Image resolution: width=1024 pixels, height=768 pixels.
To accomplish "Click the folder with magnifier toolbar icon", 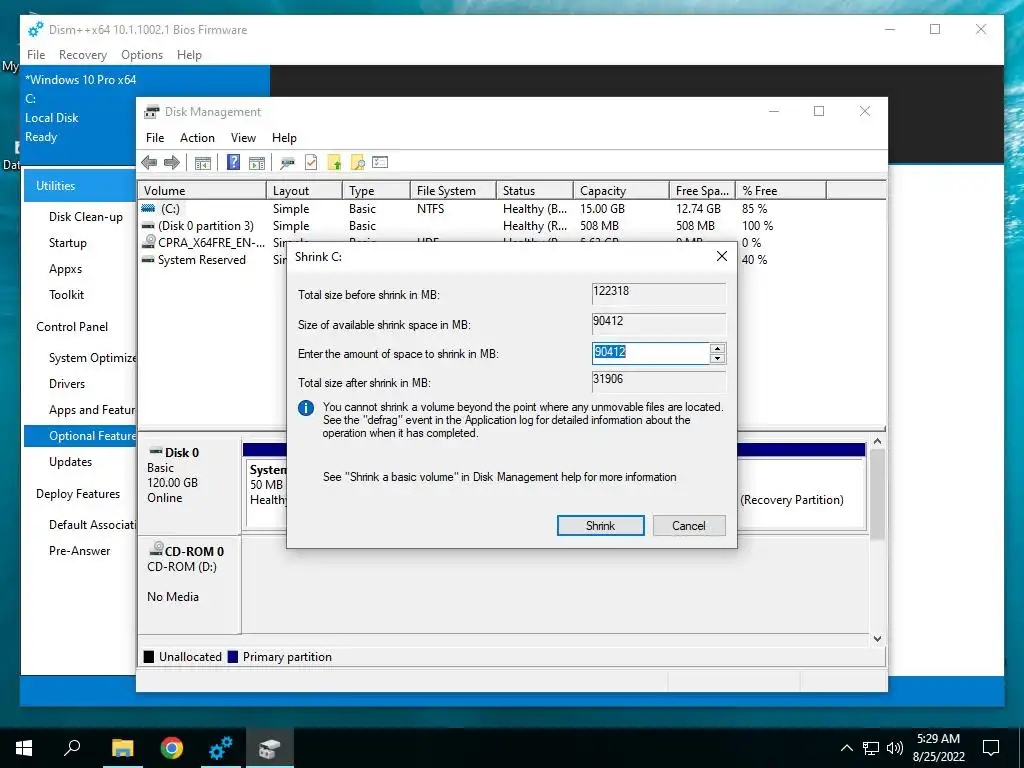I will (357, 162).
